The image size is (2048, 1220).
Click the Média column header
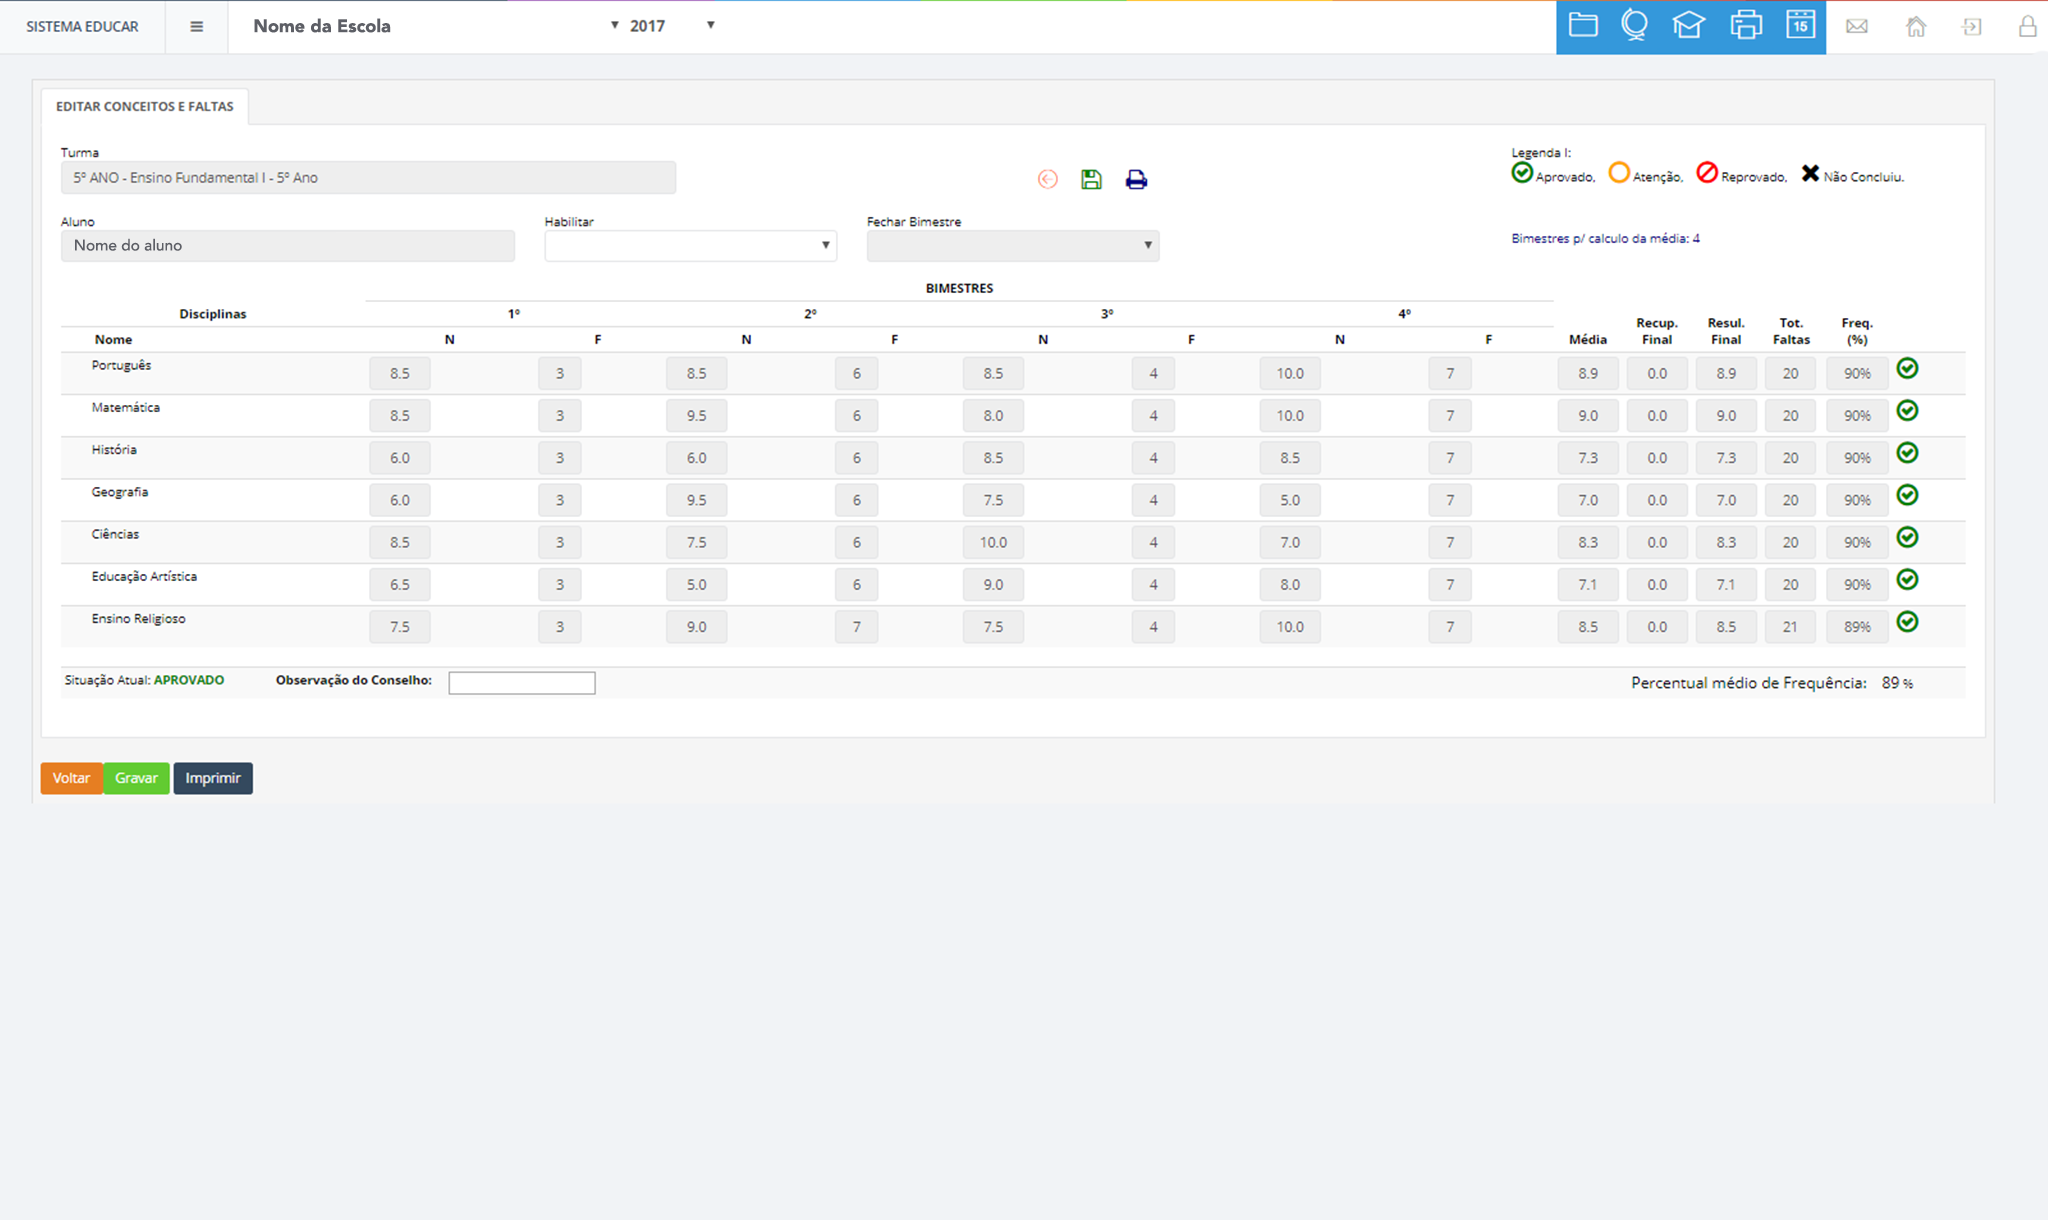[x=1588, y=339]
